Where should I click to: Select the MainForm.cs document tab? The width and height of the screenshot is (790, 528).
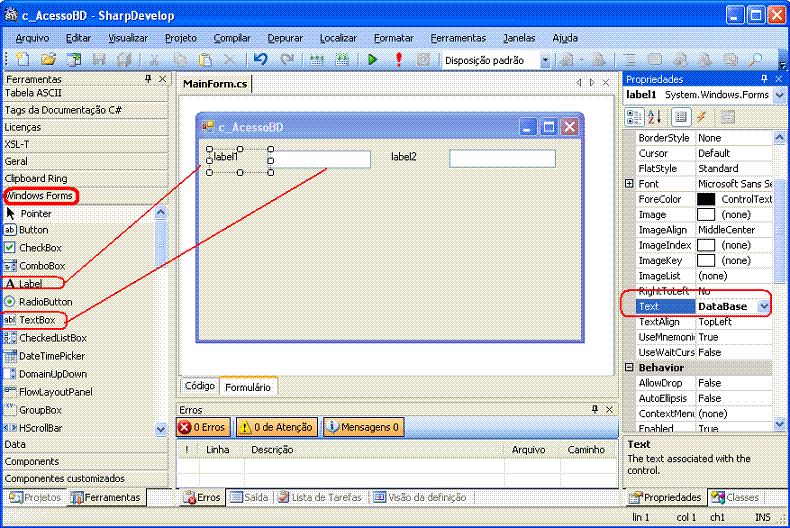pyautogui.click(x=215, y=84)
